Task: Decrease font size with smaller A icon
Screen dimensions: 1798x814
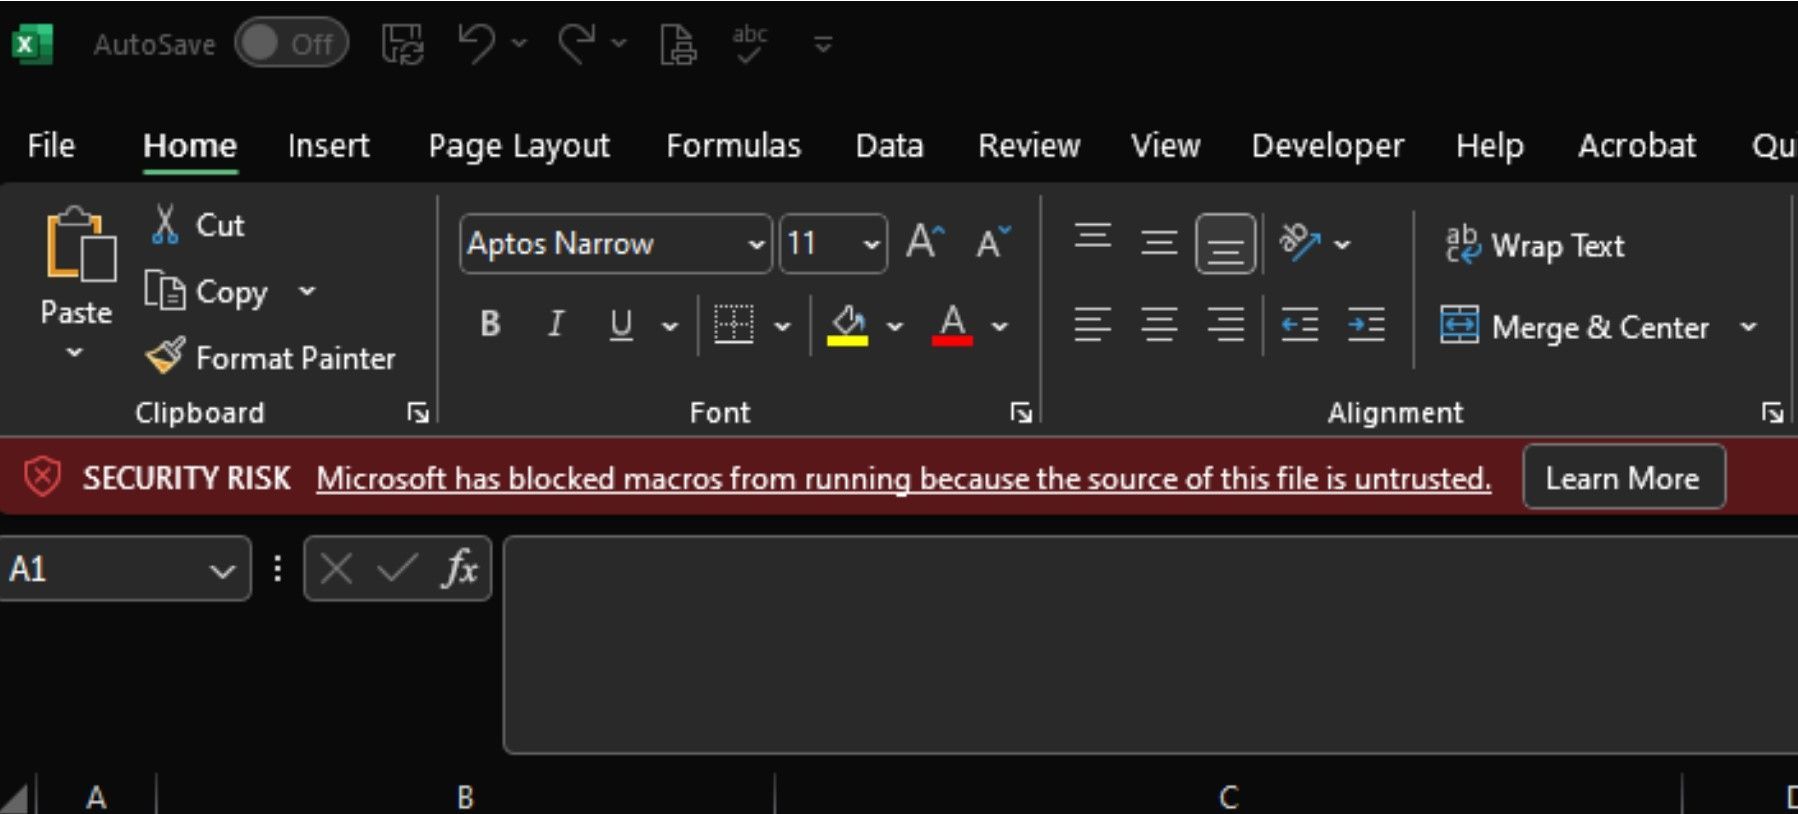Action: click(x=993, y=242)
